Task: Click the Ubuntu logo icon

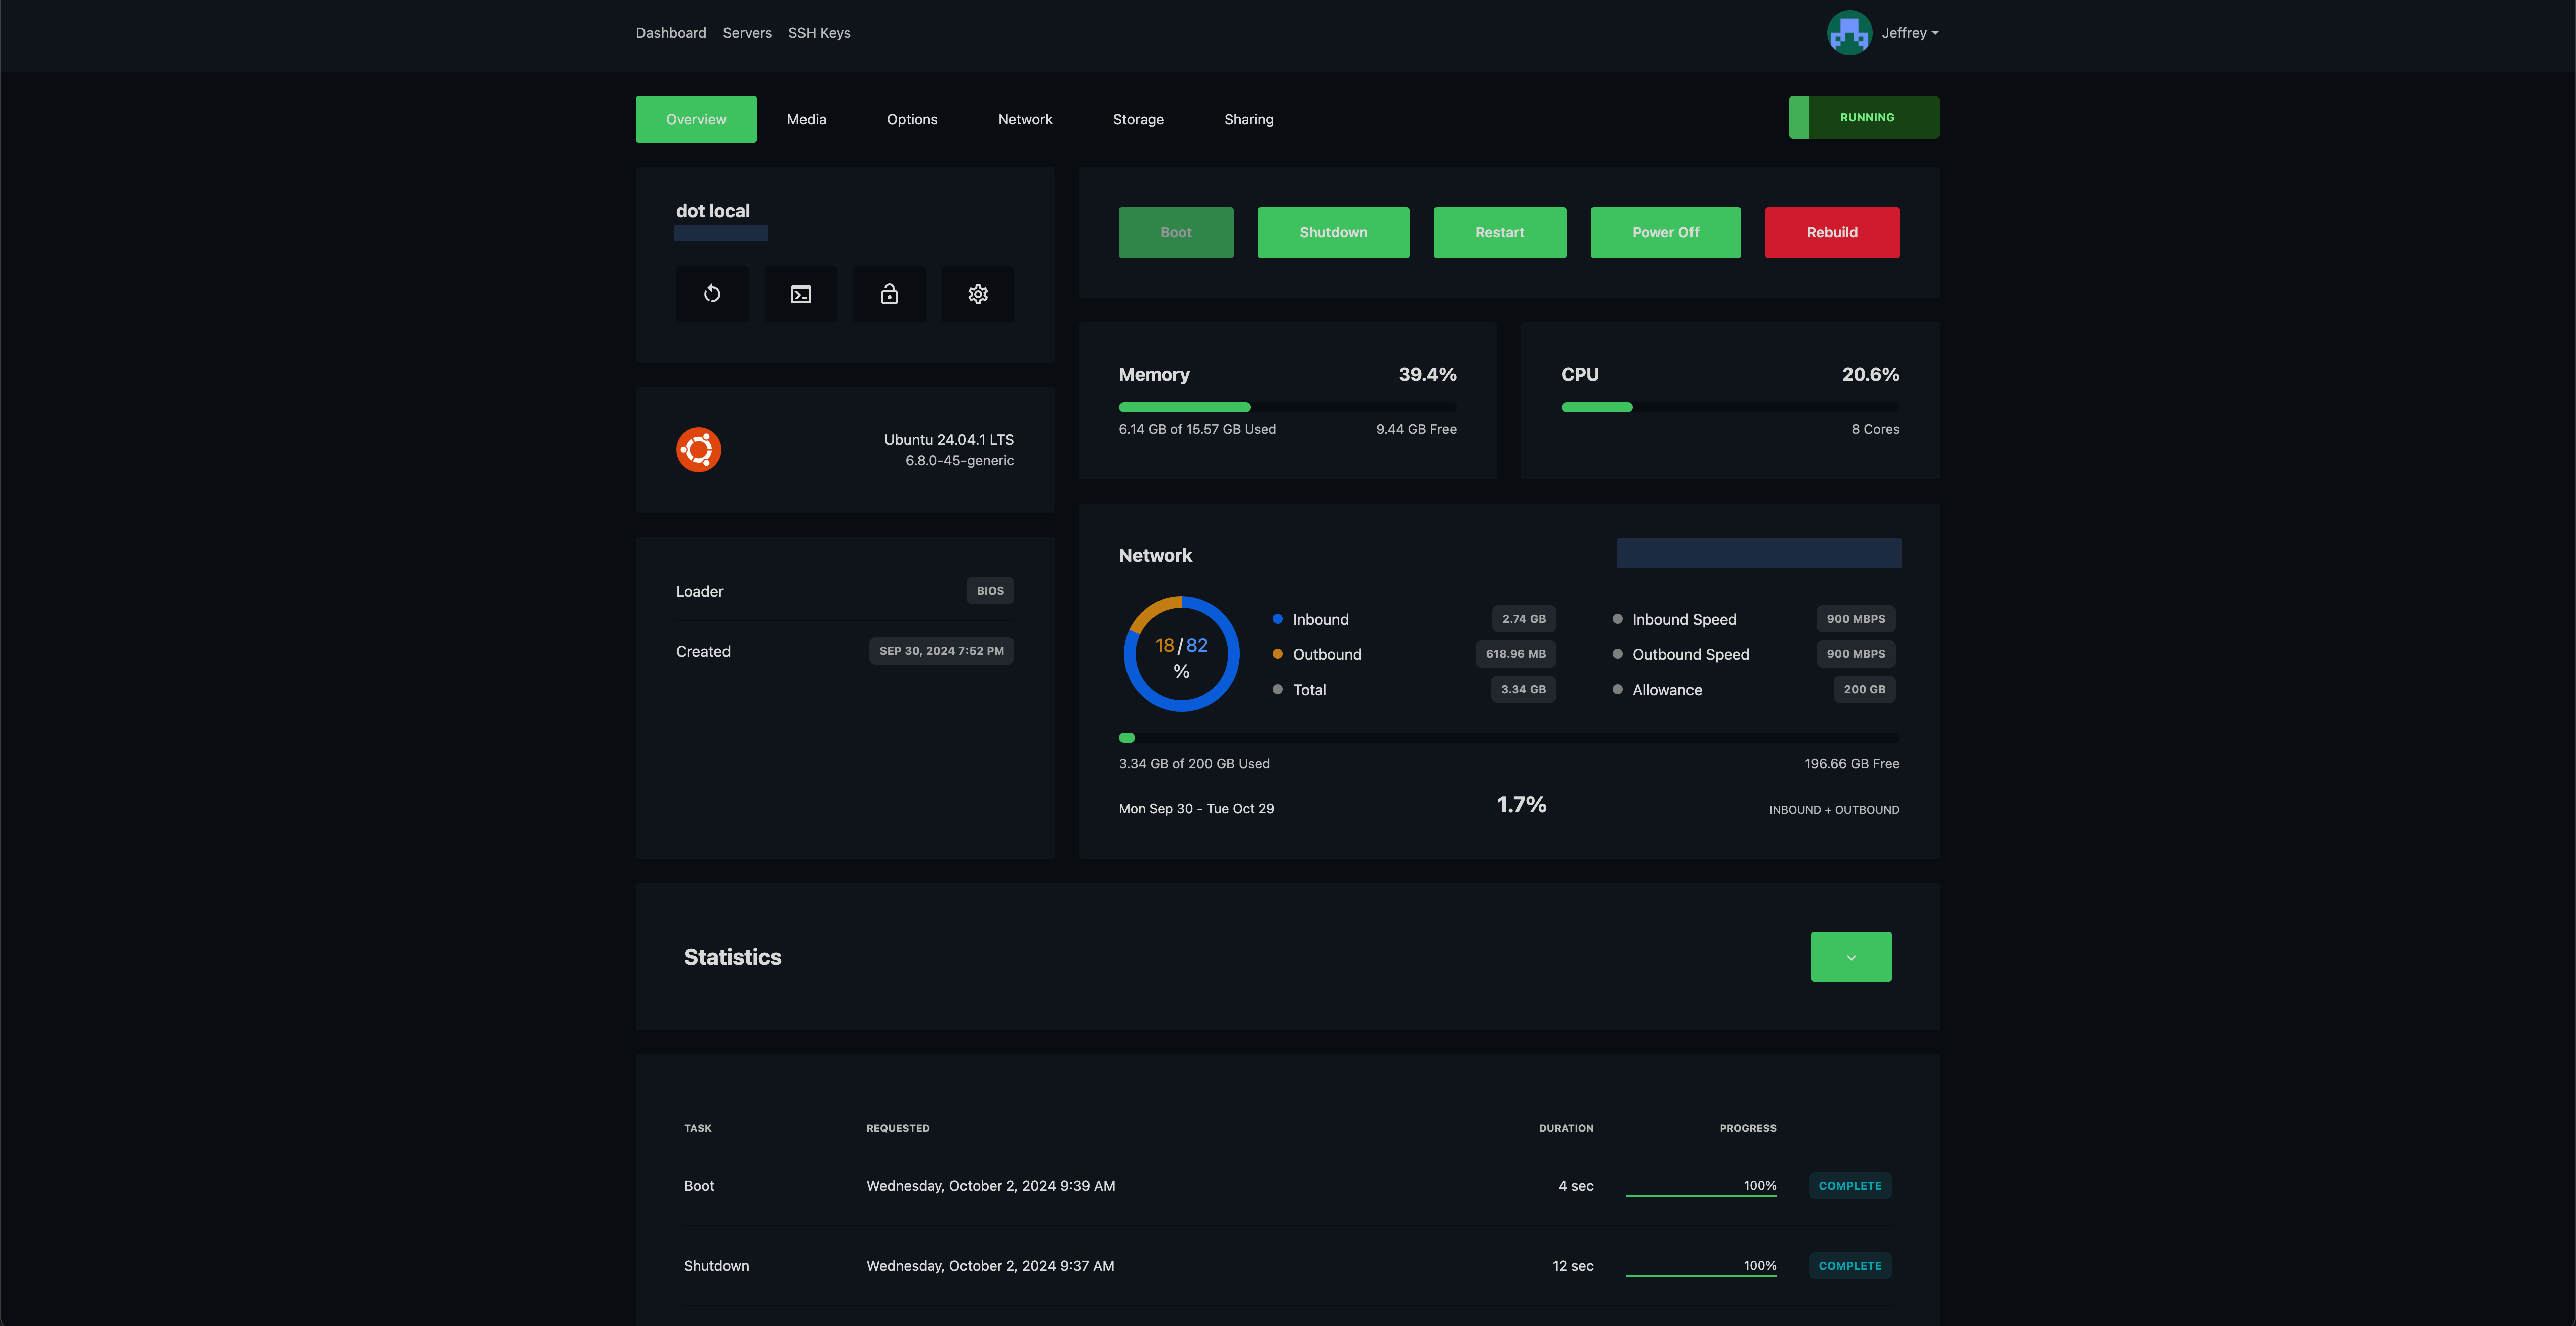Action: click(698, 450)
